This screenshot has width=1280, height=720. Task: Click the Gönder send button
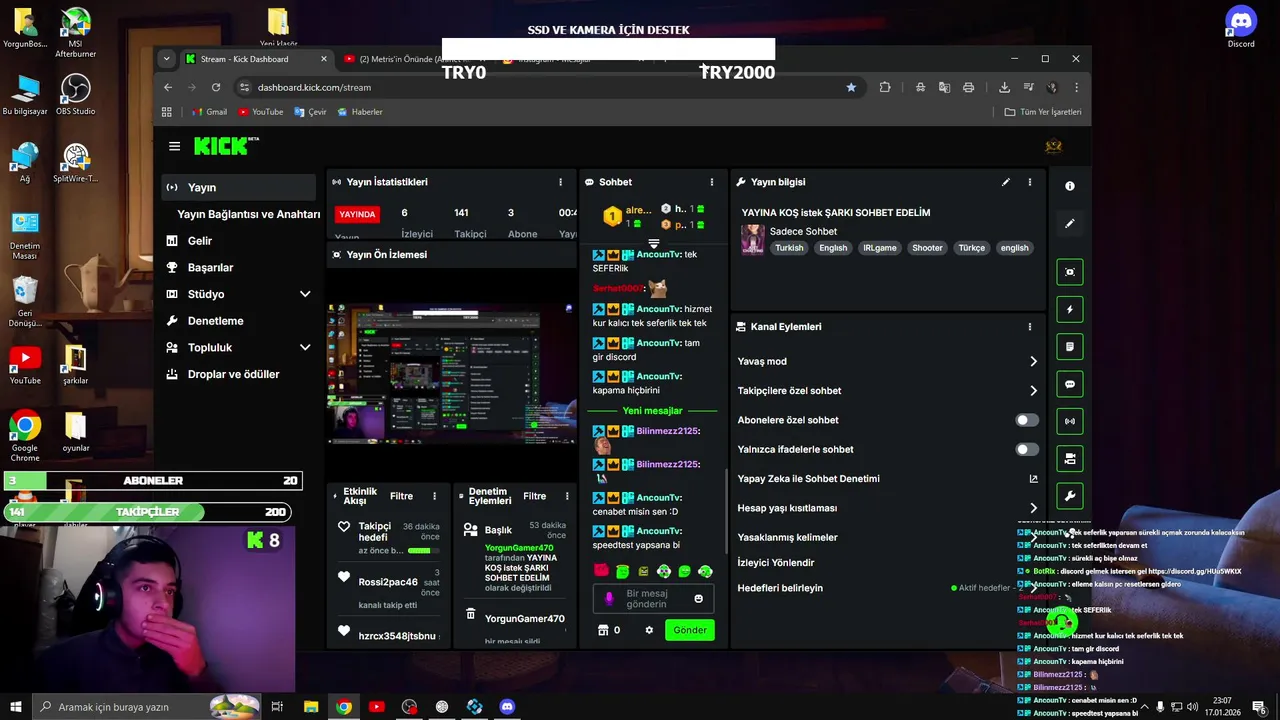click(690, 630)
